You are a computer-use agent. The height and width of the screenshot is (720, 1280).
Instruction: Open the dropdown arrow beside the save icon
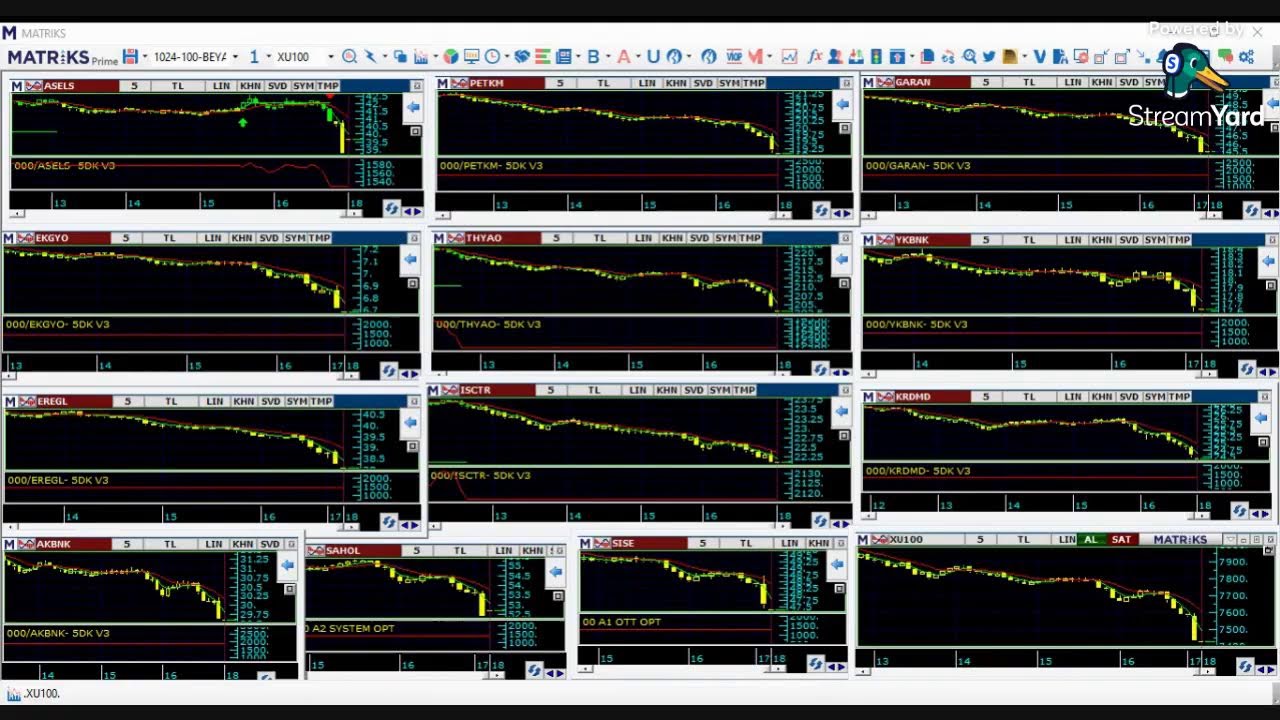[145, 57]
